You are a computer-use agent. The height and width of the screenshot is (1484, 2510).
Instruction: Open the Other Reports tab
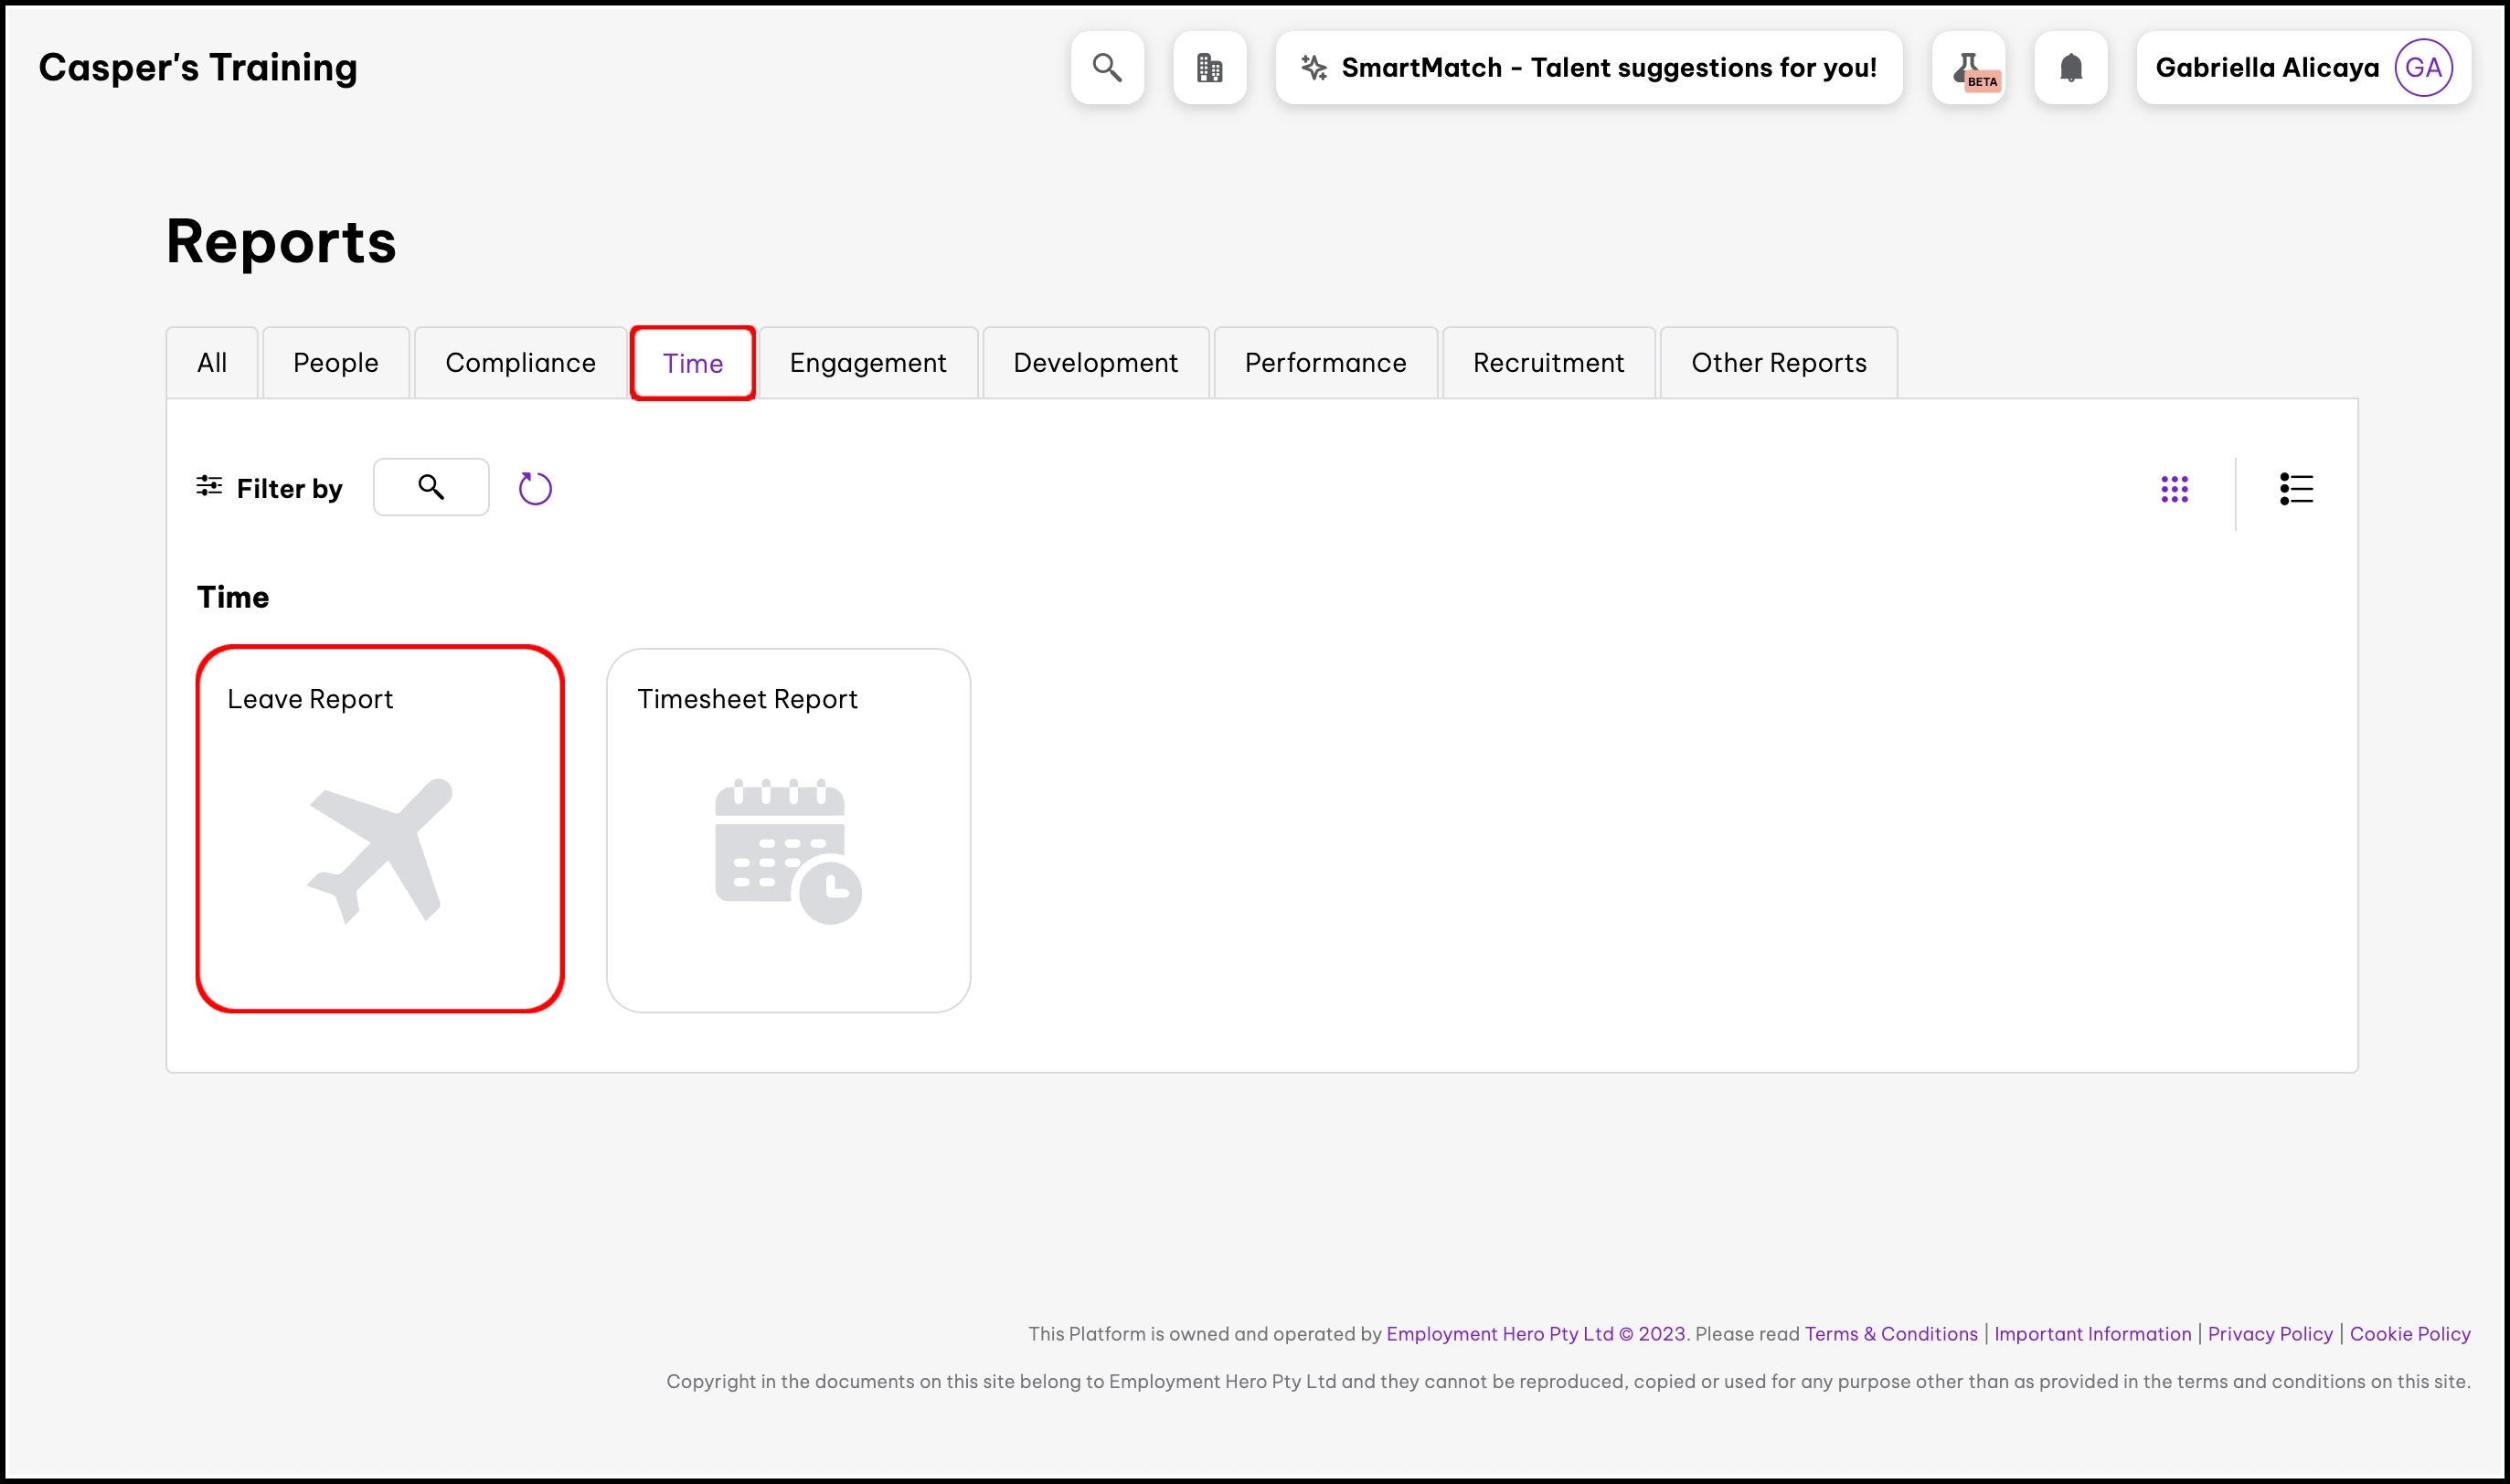[1778, 363]
